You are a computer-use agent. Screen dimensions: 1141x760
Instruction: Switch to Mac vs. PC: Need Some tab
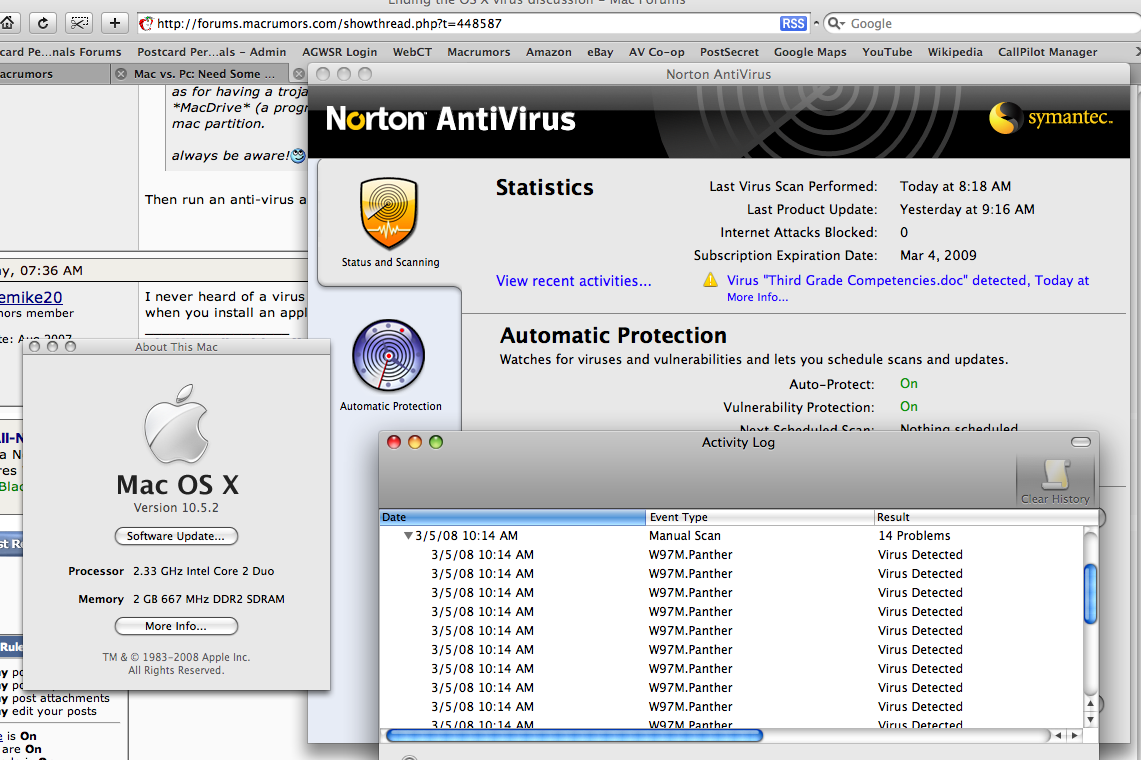click(x=204, y=74)
